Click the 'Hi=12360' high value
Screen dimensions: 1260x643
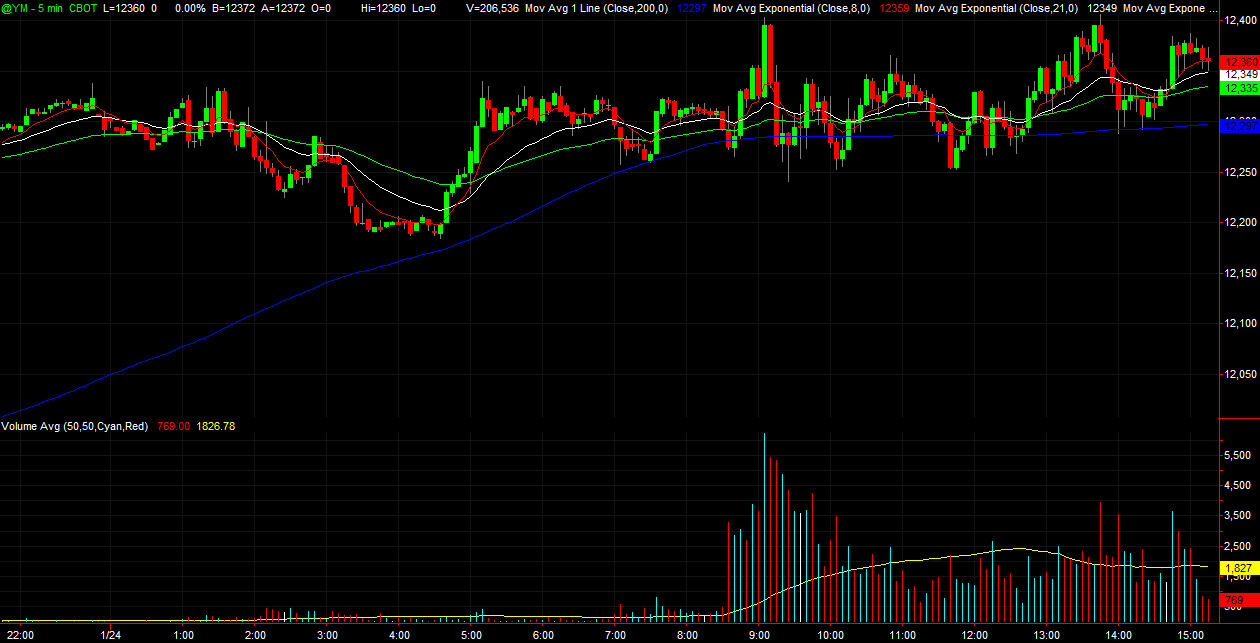384,7
